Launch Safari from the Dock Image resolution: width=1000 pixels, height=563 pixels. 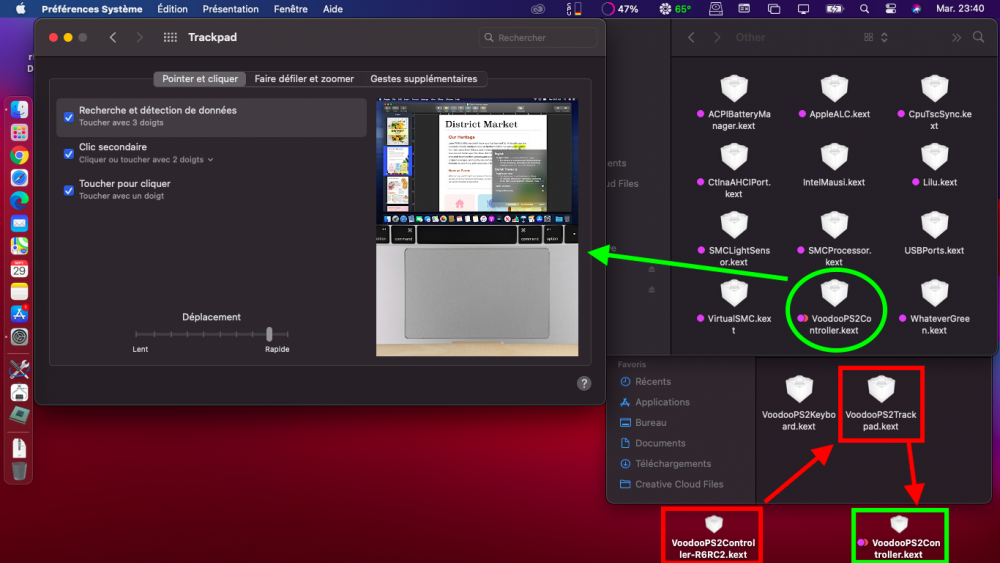click(19, 178)
